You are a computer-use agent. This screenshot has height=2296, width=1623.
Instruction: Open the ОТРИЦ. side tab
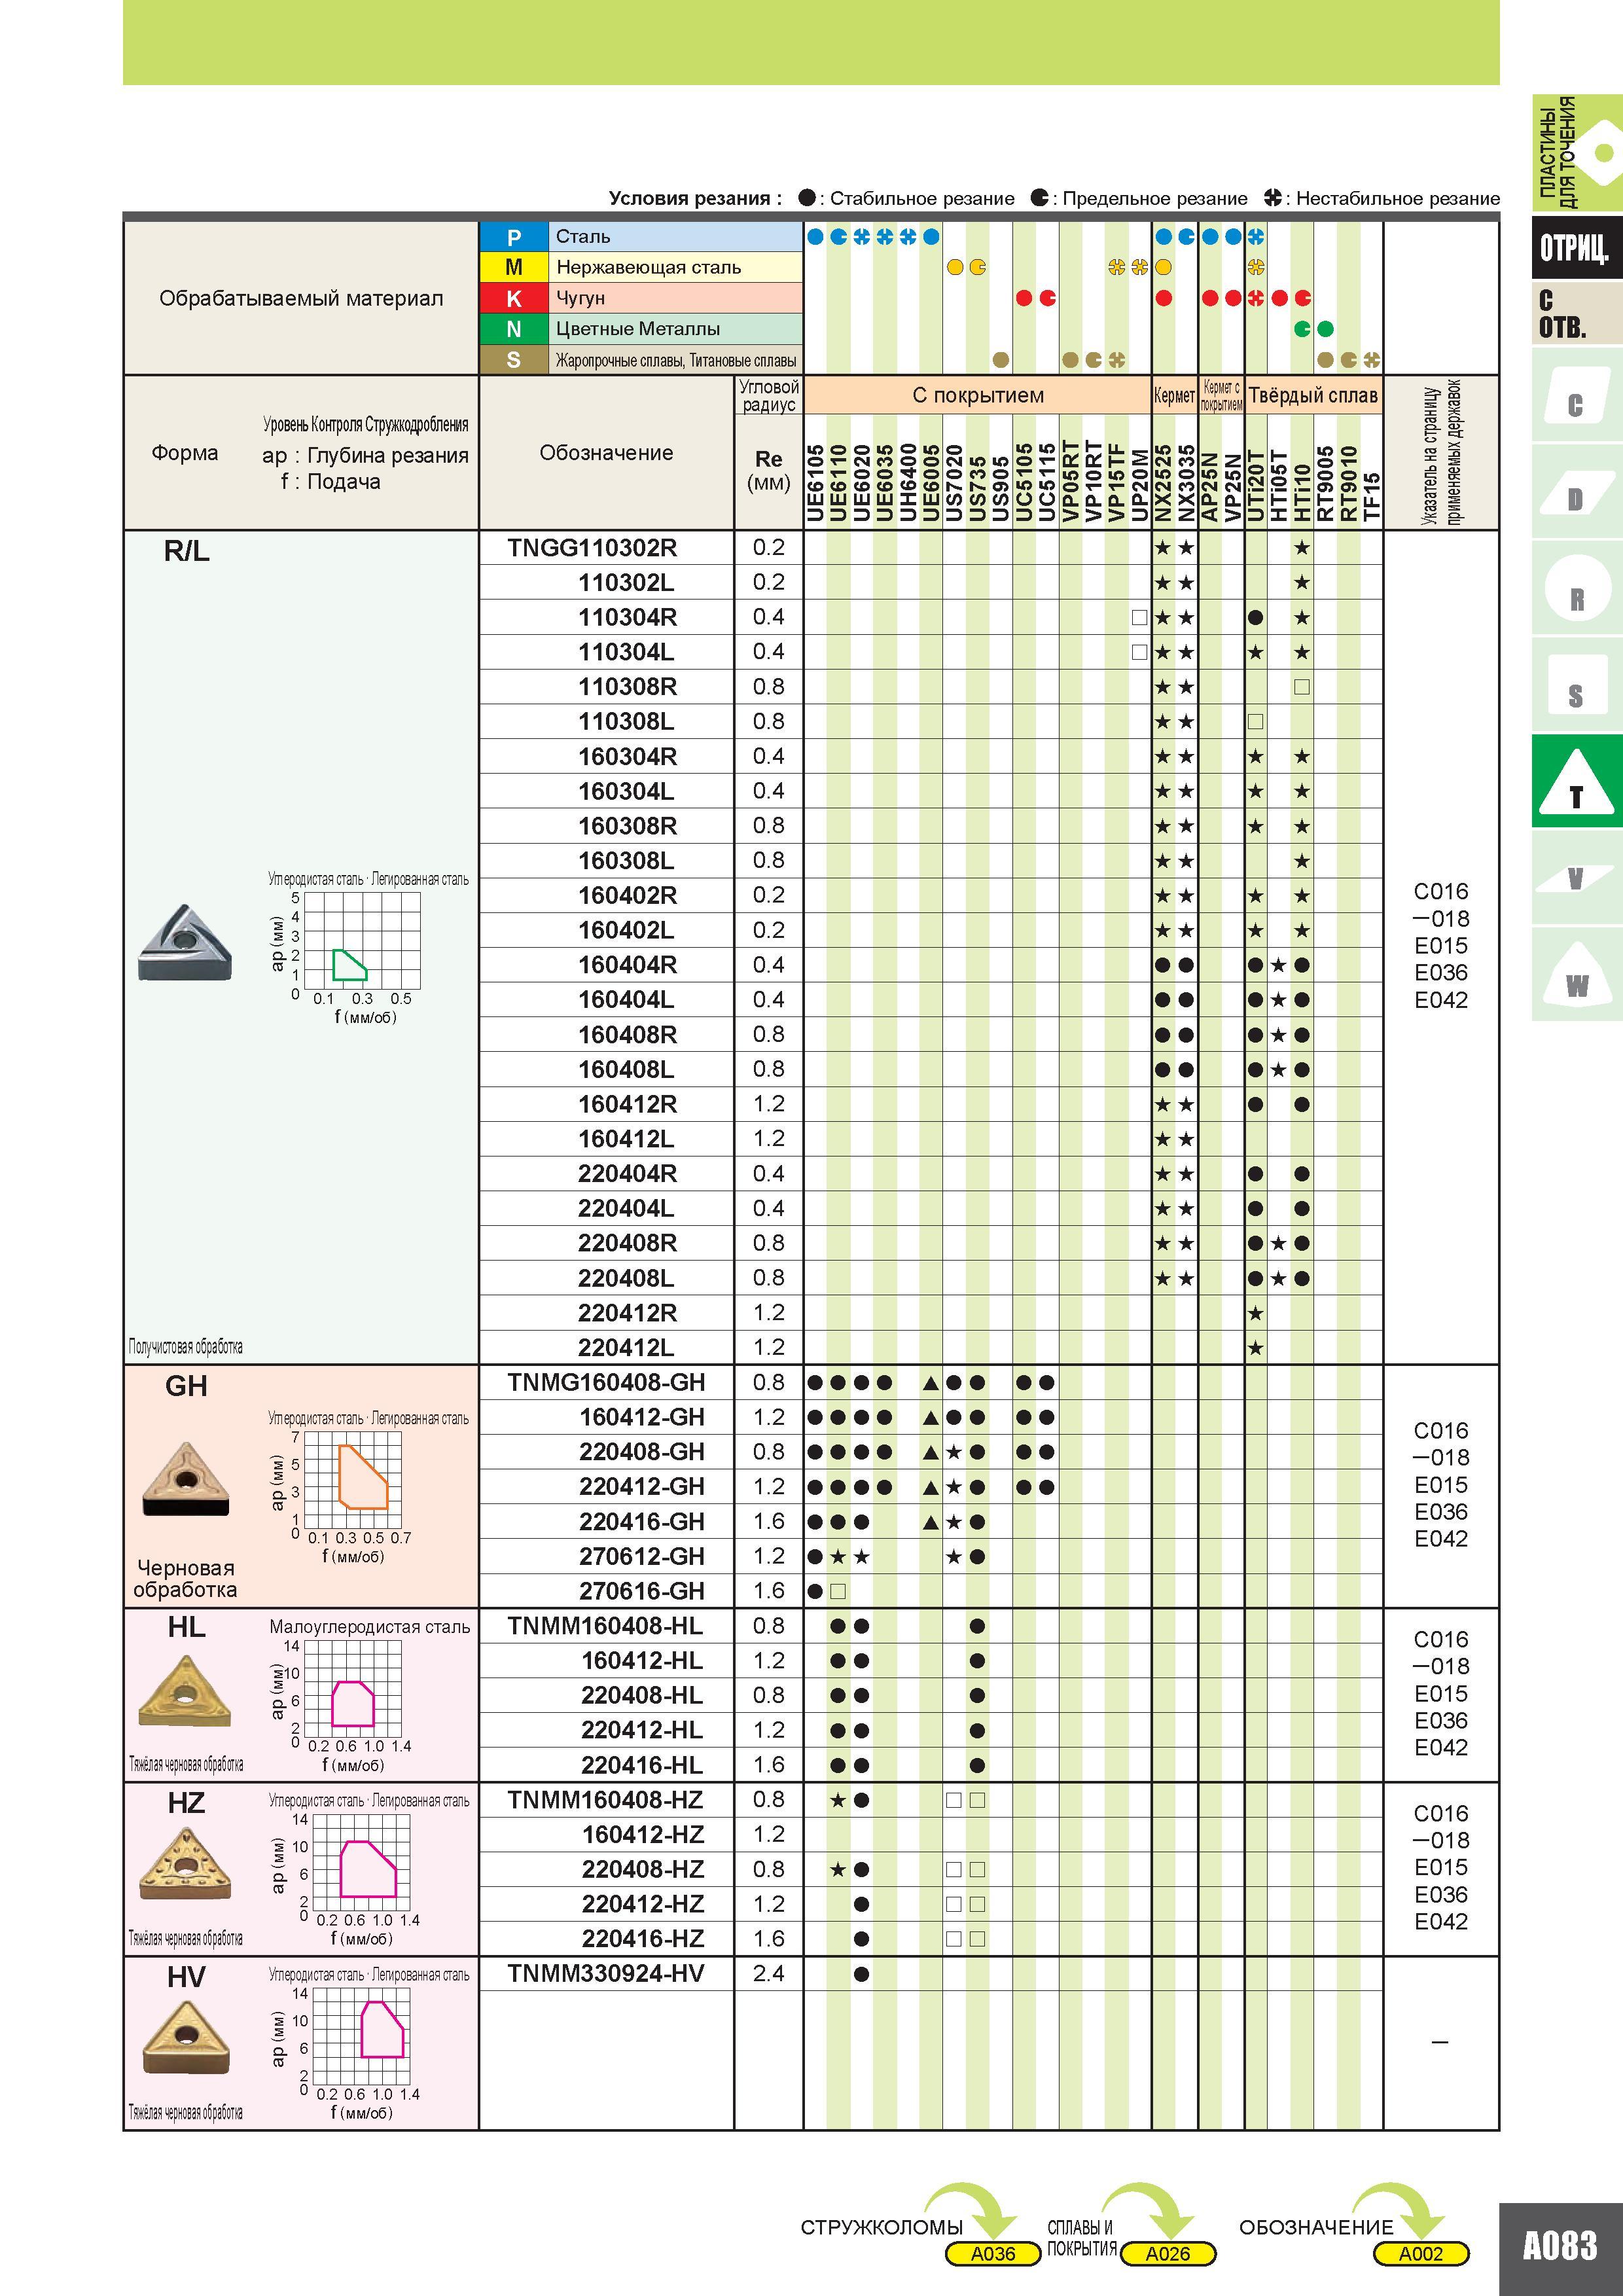(x=1576, y=247)
